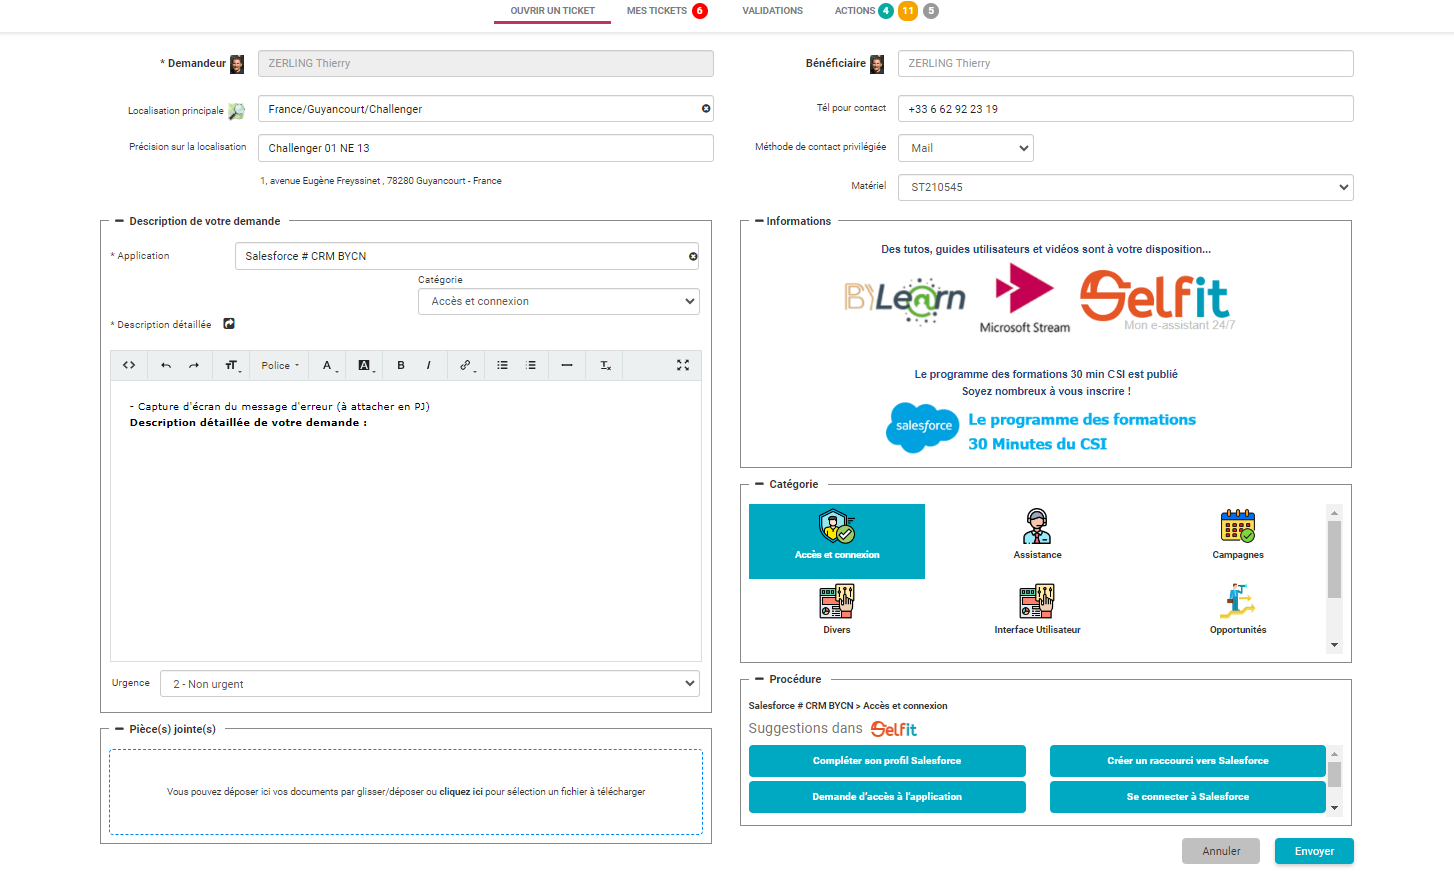
Task: Toggle bold formatting in the editor
Action: pos(401,366)
